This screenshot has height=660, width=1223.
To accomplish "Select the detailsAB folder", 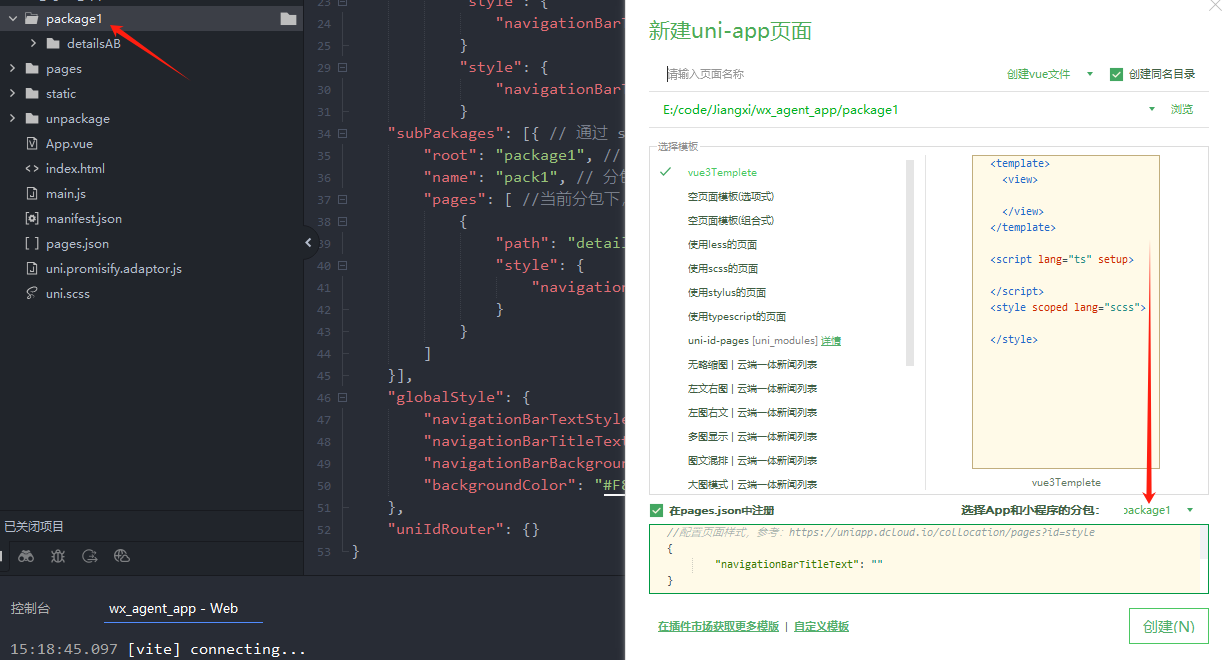I will (x=93, y=44).
